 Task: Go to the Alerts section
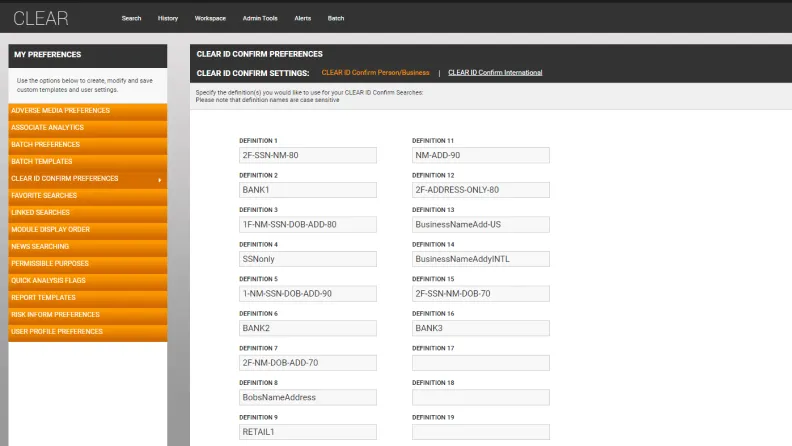tap(302, 18)
